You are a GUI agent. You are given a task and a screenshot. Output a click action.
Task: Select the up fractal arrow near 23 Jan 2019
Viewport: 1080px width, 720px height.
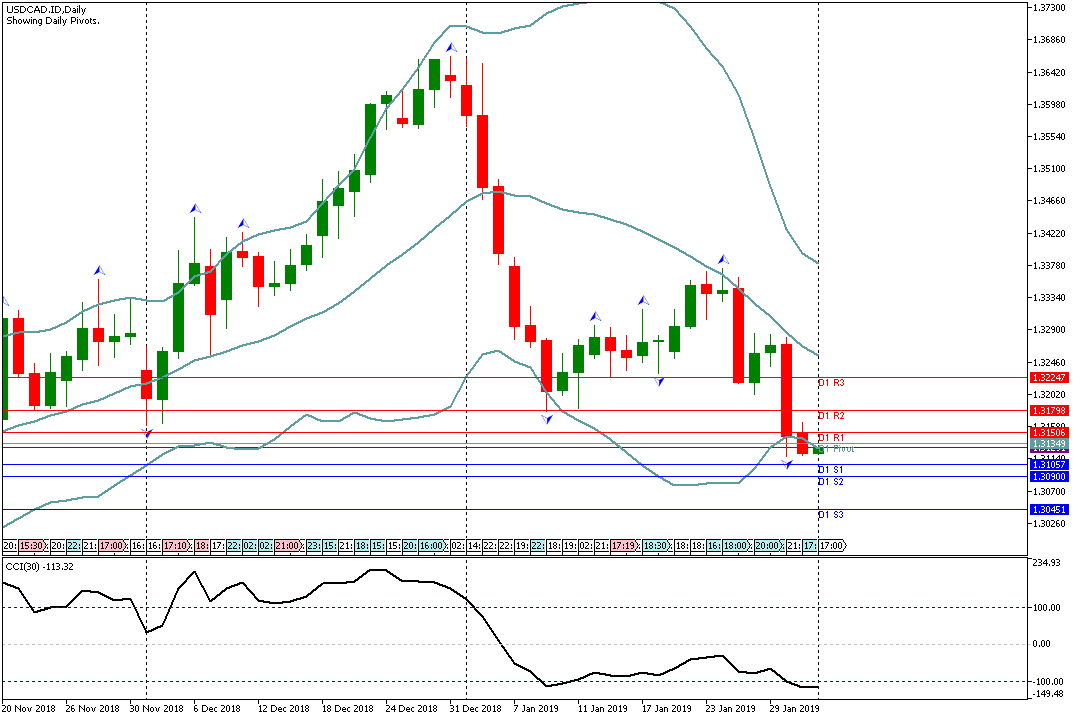[x=722, y=260]
